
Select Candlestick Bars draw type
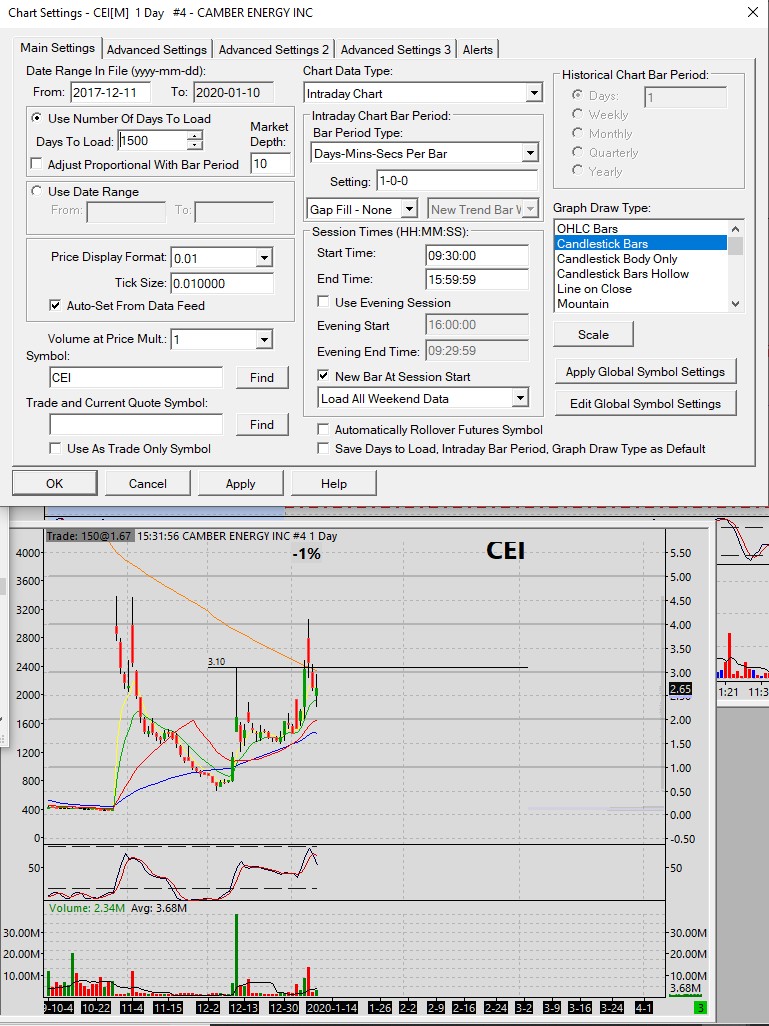[641, 243]
